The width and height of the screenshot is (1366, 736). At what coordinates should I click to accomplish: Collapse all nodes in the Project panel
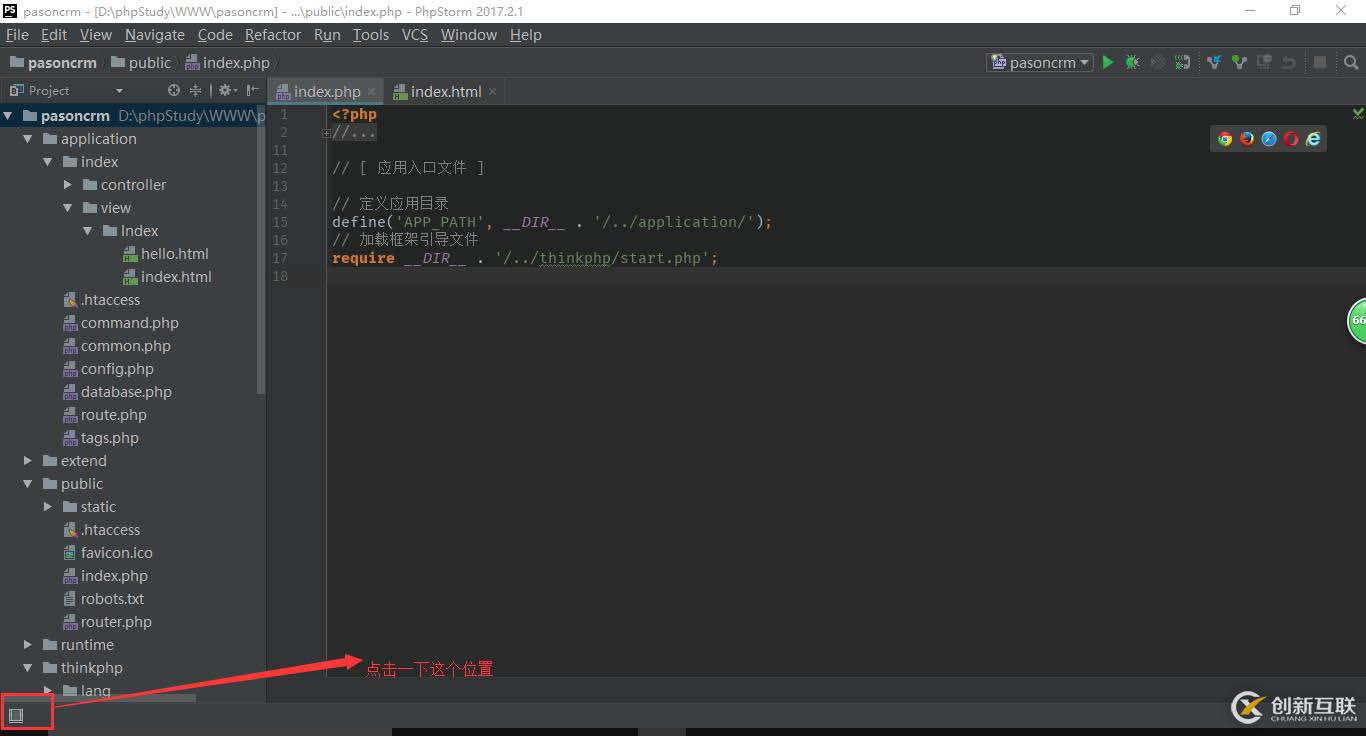(x=195, y=90)
